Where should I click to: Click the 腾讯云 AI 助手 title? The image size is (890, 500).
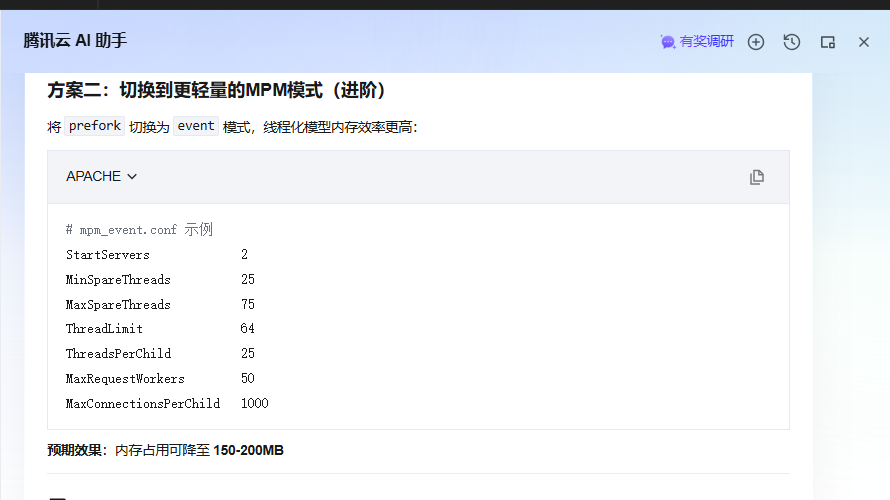pos(75,41)
